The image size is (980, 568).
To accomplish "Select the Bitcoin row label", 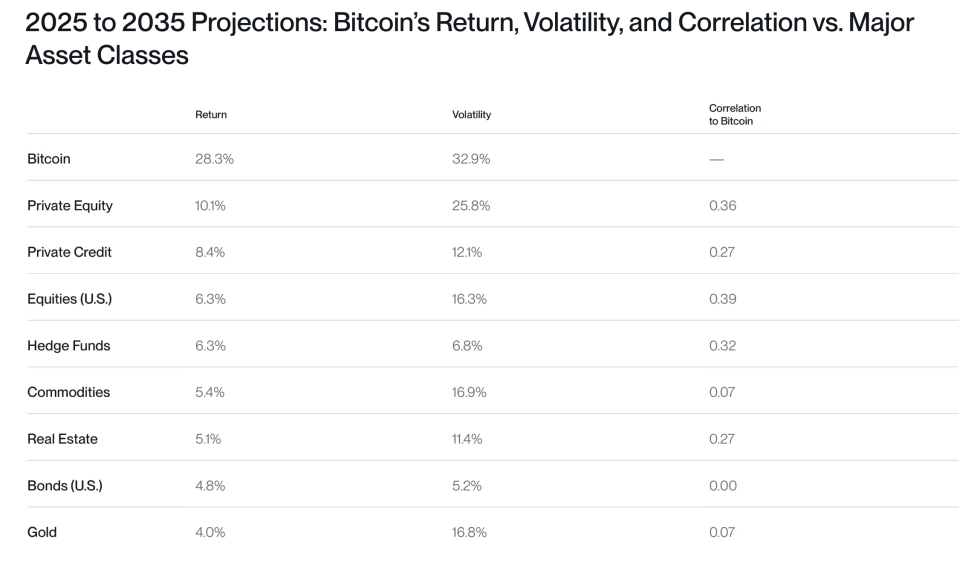I will click(49, 159).
